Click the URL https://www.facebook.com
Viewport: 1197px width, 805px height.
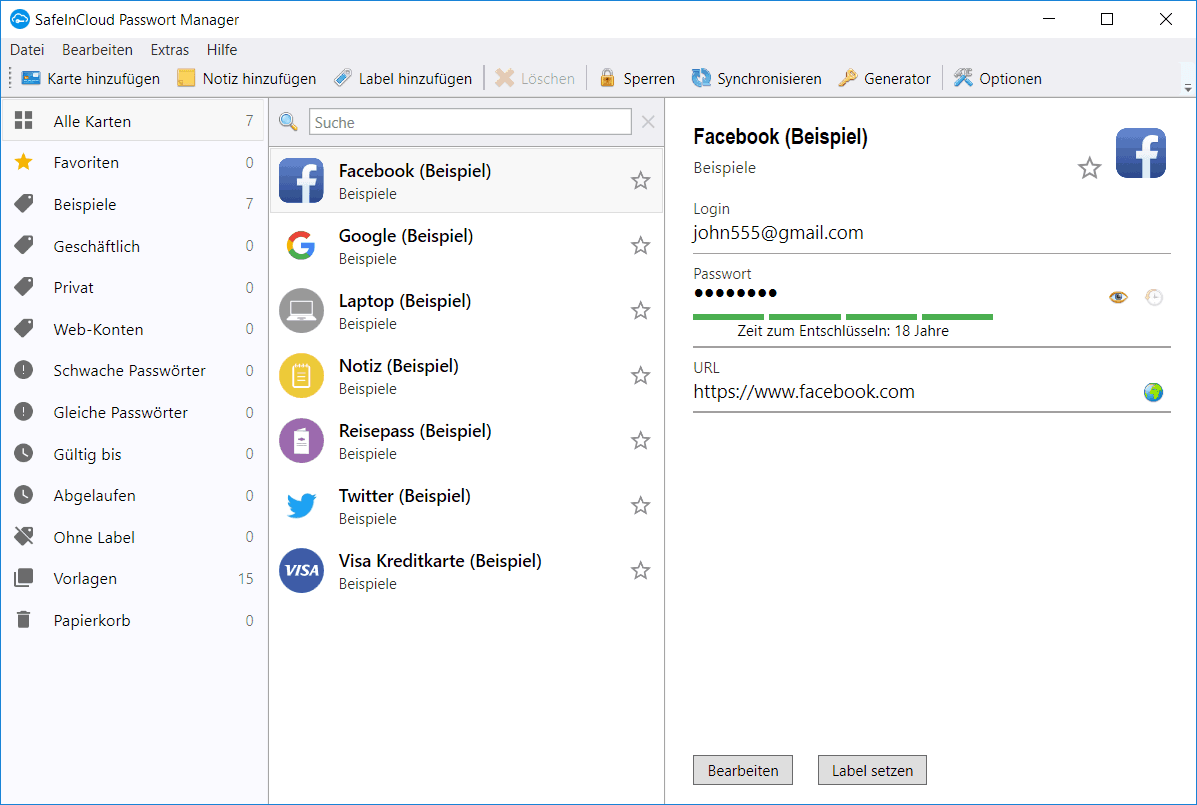804,391
